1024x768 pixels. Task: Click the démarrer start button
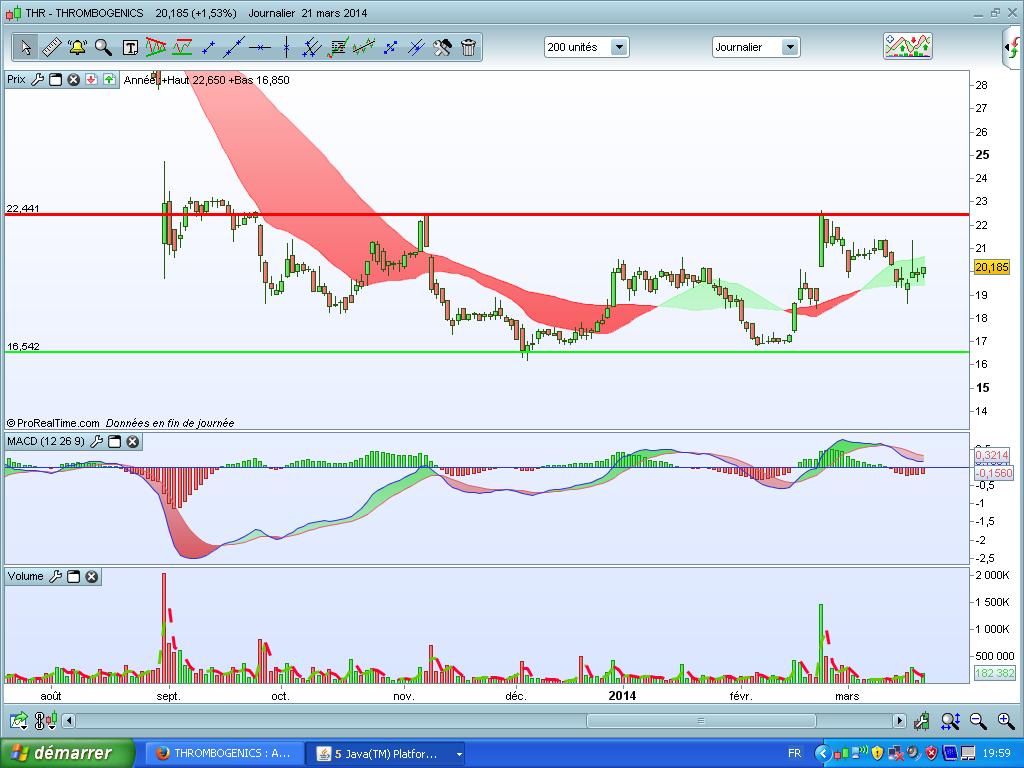pyautogui.click(x=67, y=754)
